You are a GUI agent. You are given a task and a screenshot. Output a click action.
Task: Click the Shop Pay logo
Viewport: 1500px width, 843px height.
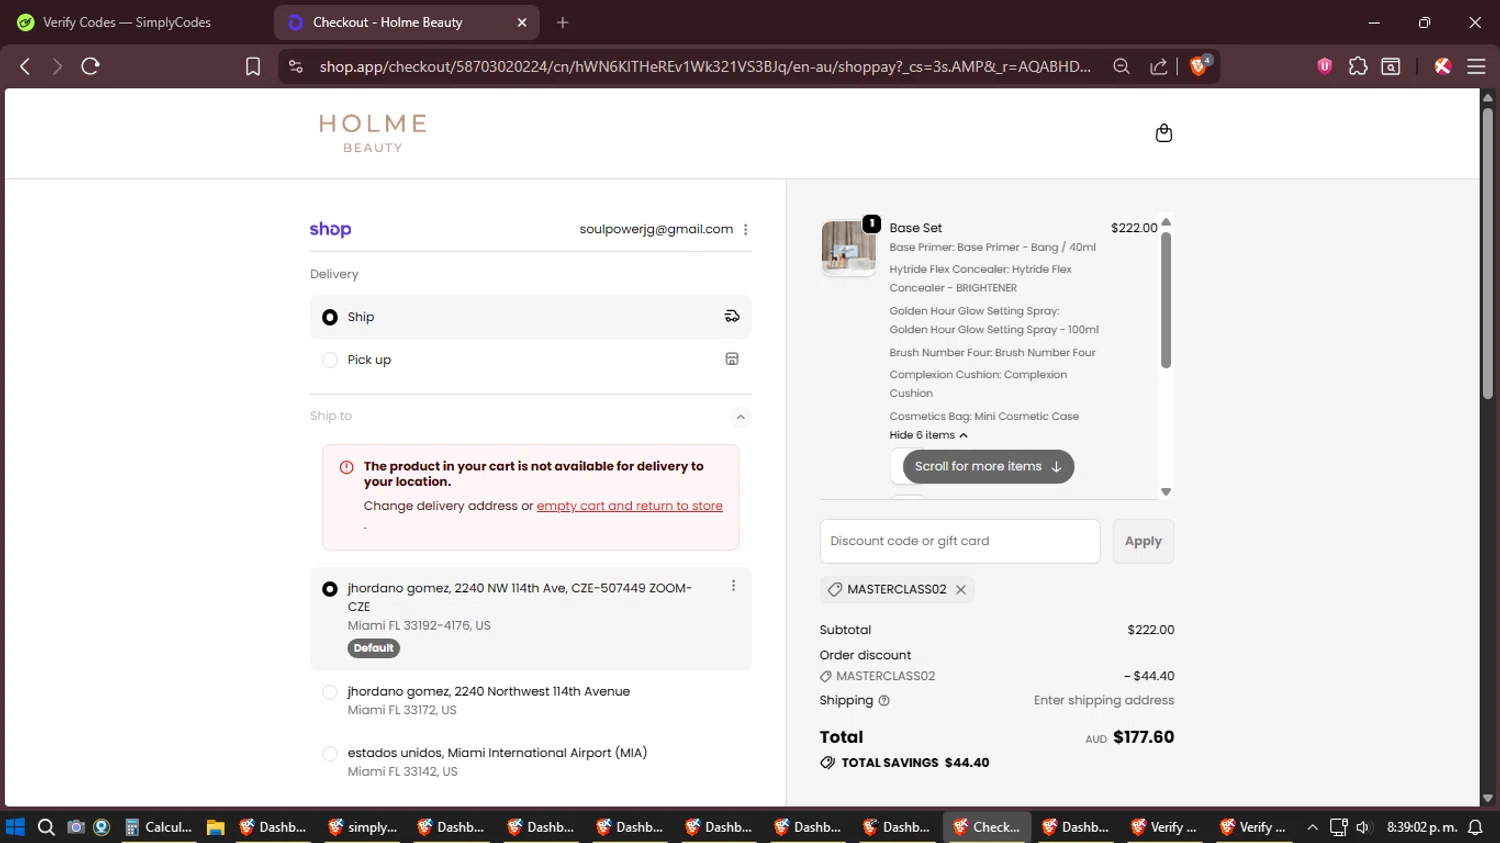(x=330, y=229)
